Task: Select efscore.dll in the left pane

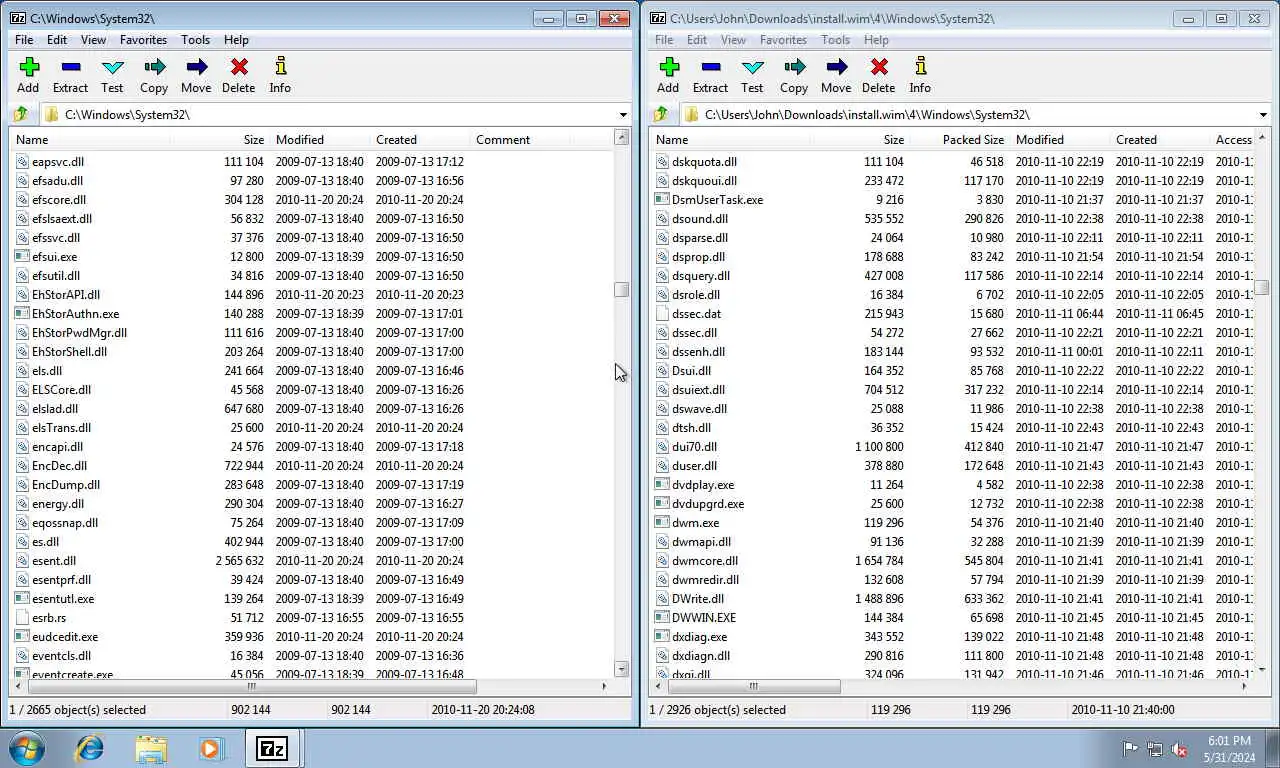Action: coord(59,199)
